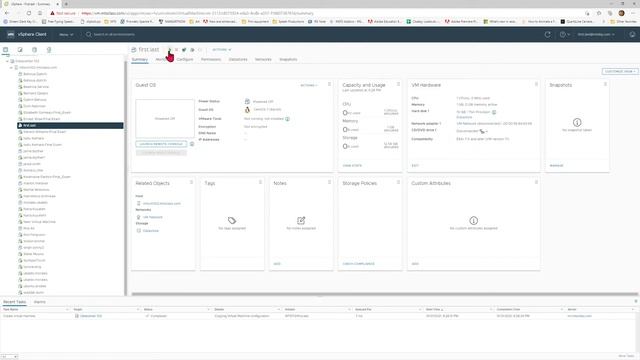Screen dimensions: 640x360
Task: Select the first last VM in tree
Action: click(x=70, y=126)
